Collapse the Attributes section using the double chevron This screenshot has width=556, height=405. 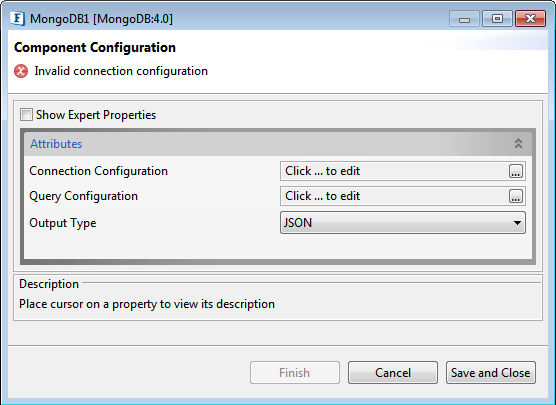click(x=518, y=144)
